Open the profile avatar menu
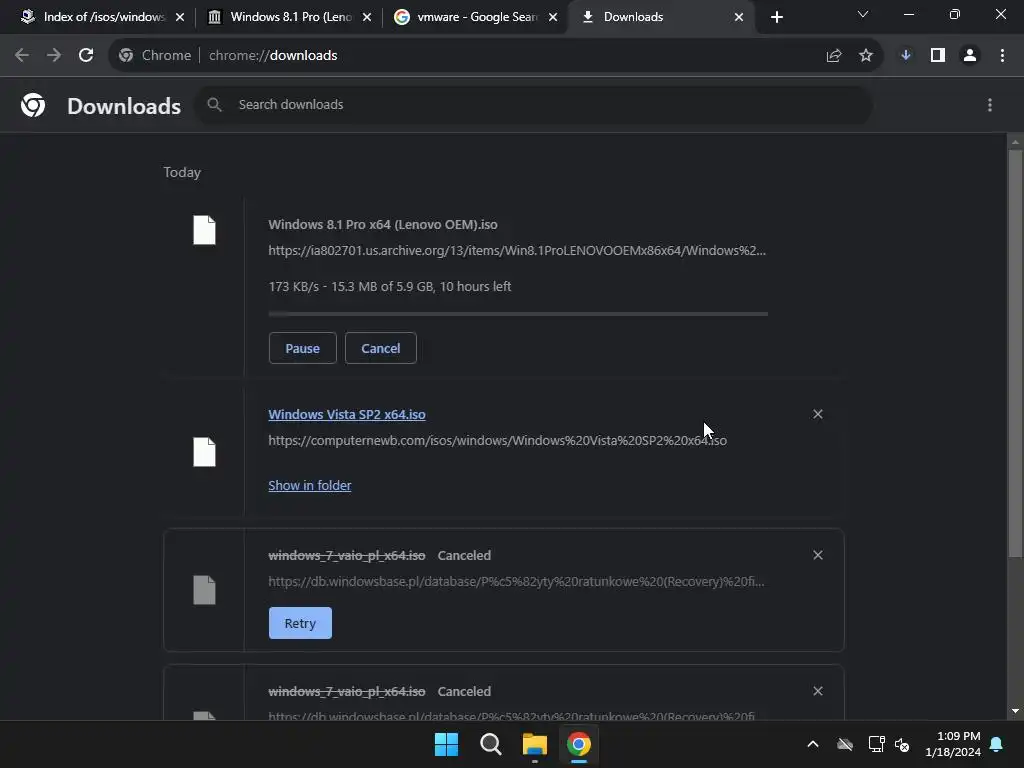The image size is (1024, 768). (970, 56)
